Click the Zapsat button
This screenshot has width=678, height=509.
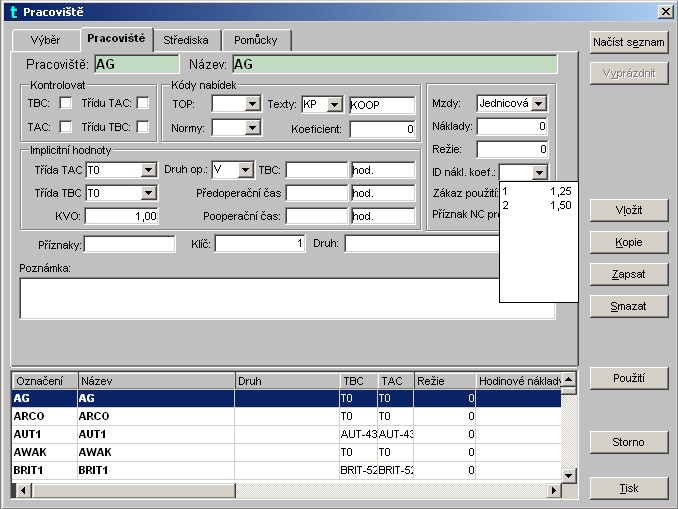point(629,274)
